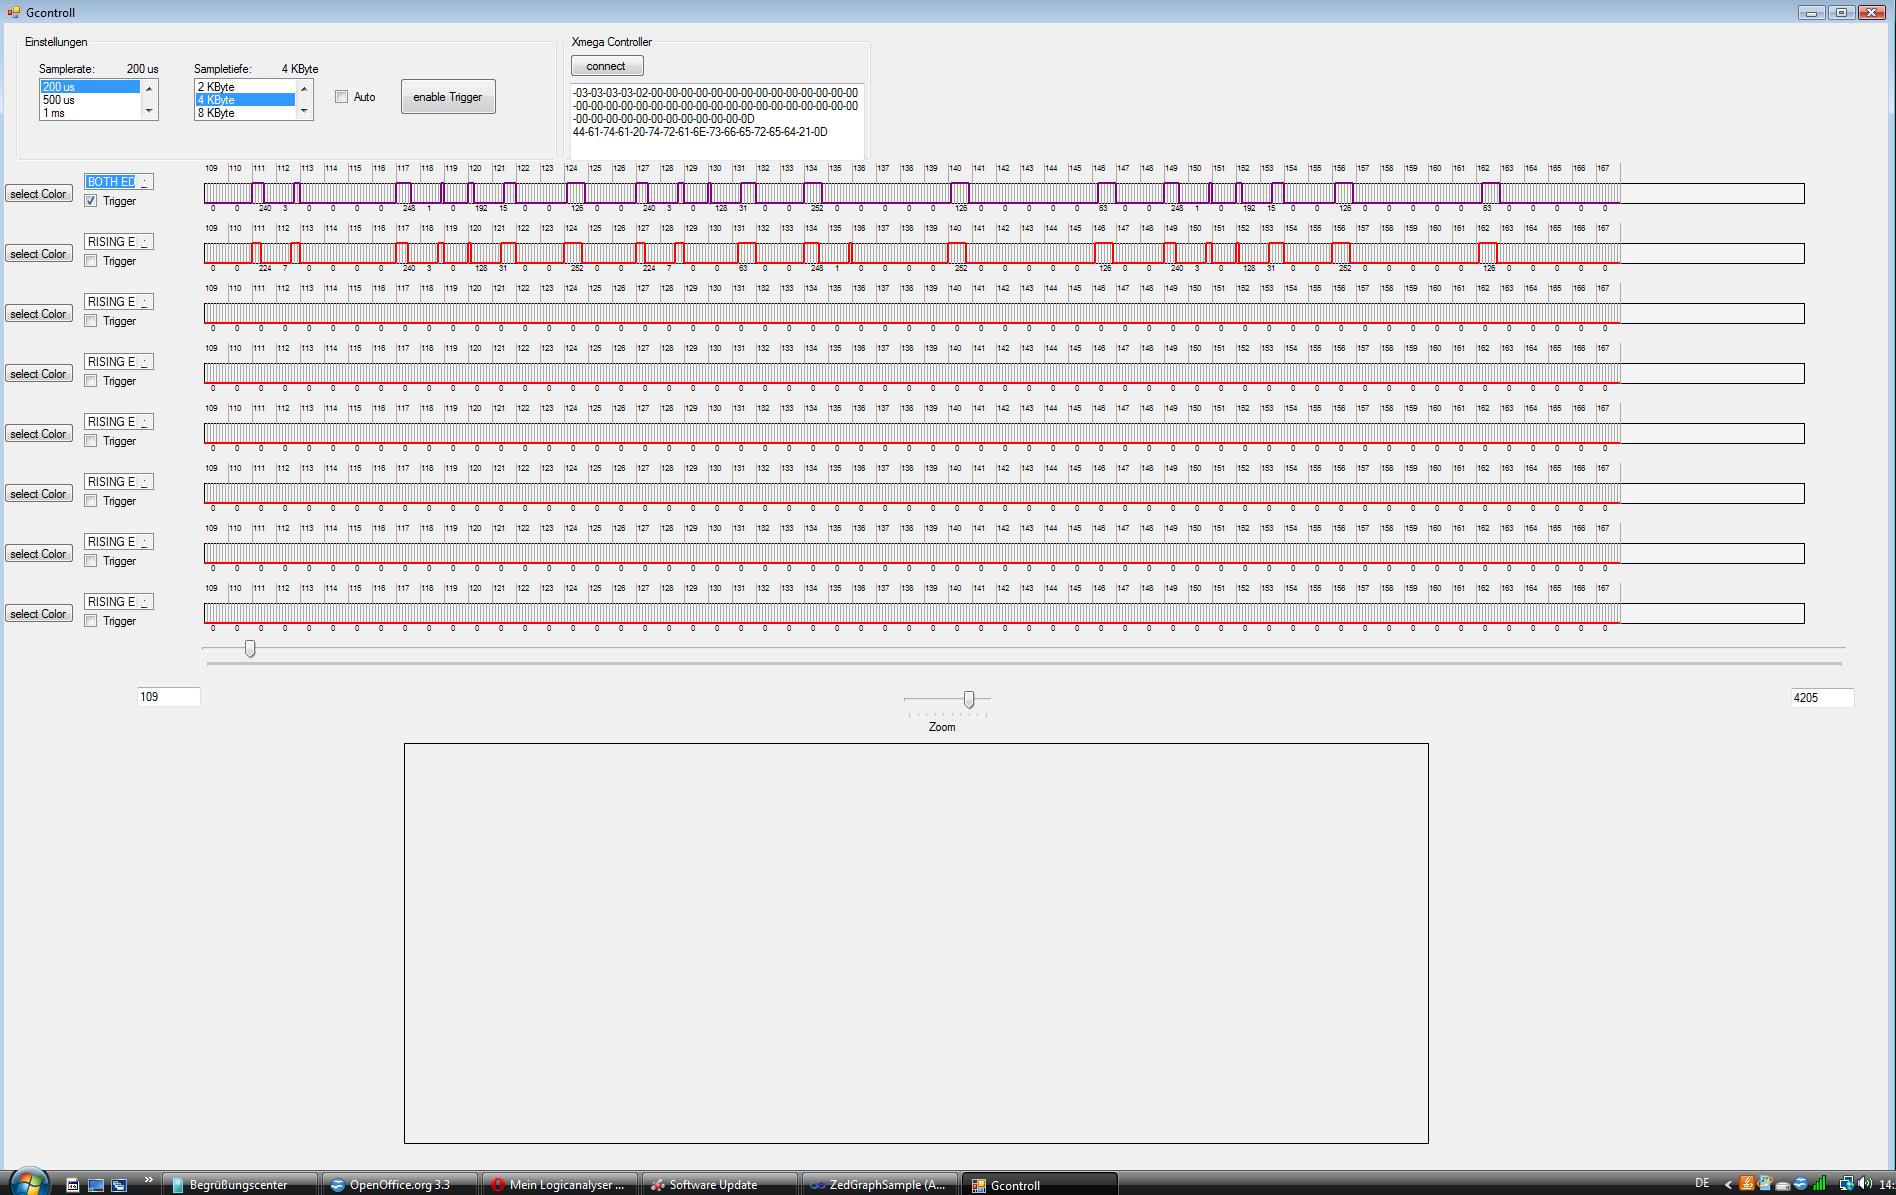Enable the Trigger checkbox on the sixth channel
The width and height of the screenshot is (1896, 1195).
pyautogui.click(x=92, y=501)
